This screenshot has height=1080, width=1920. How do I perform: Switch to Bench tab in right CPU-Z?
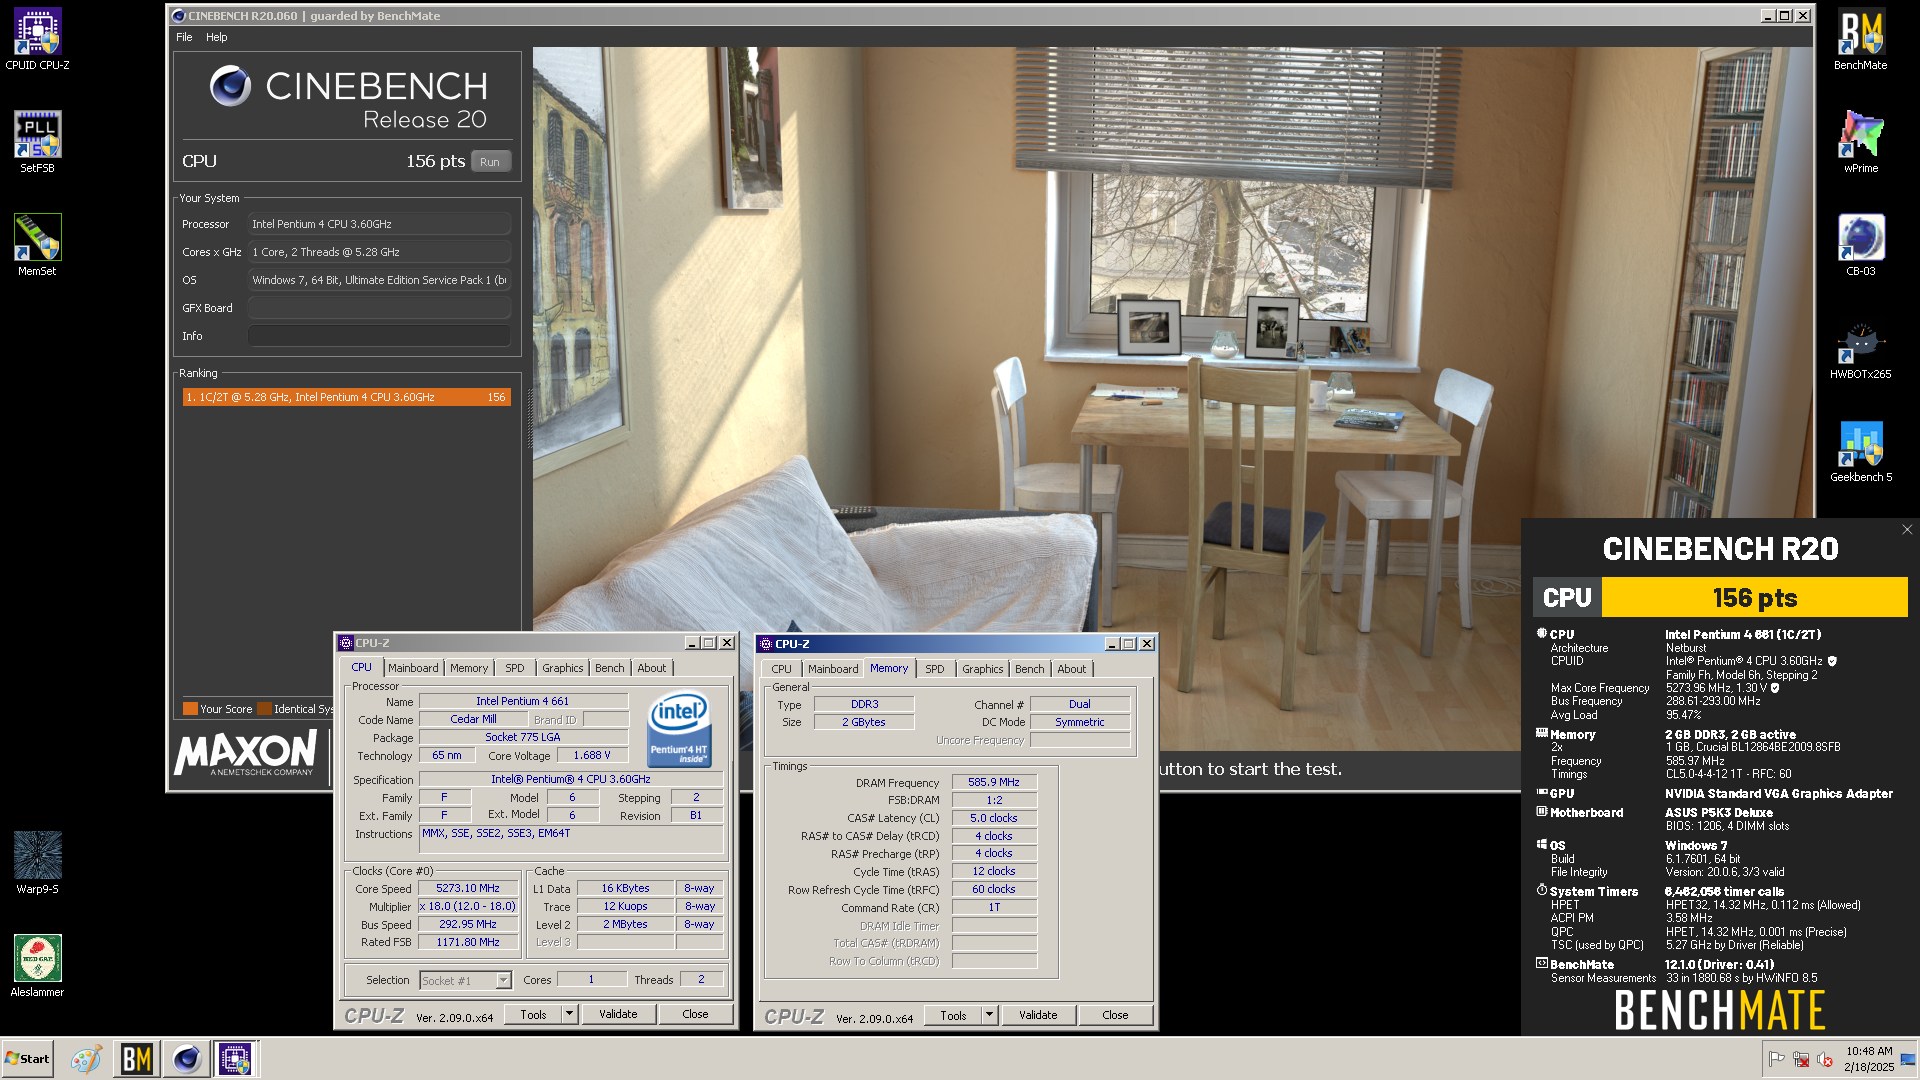1029,669
